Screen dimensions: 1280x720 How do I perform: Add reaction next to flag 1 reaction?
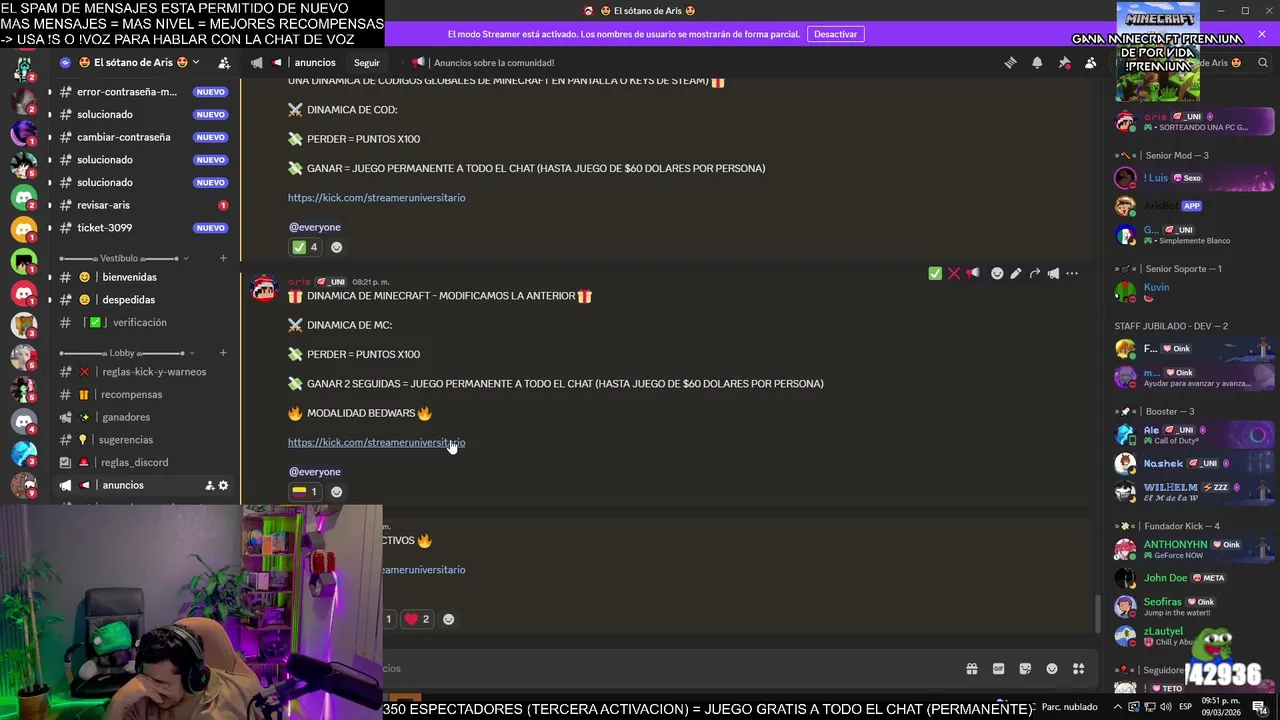(336, 492)
